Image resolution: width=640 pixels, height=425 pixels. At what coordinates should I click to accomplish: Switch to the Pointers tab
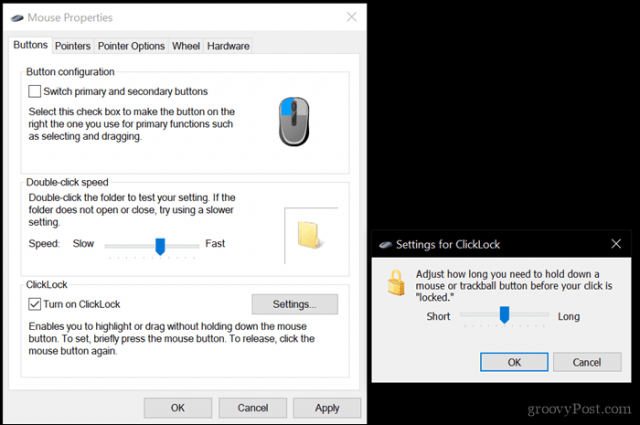click(73, 46)
